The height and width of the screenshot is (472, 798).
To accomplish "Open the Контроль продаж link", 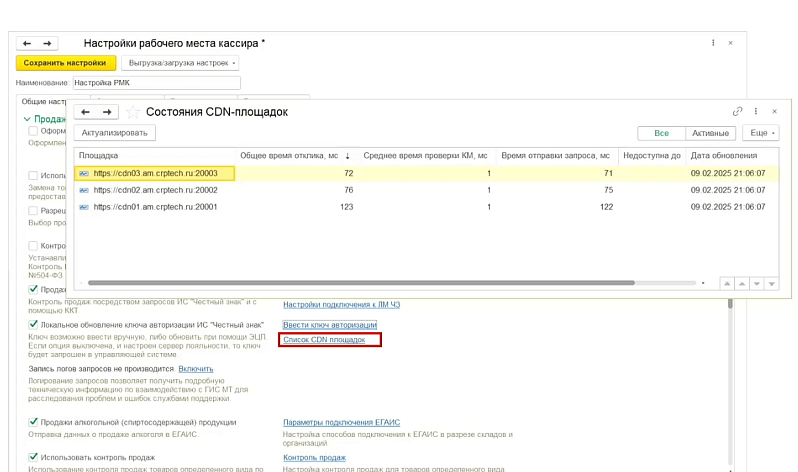I will point(315,457).
